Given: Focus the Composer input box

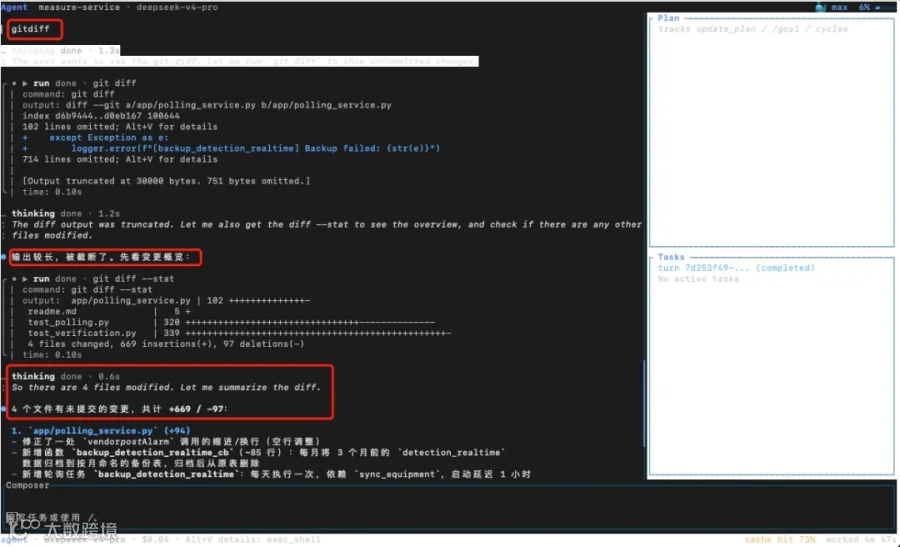Looking at the screenshot, I should click(449, 507).
